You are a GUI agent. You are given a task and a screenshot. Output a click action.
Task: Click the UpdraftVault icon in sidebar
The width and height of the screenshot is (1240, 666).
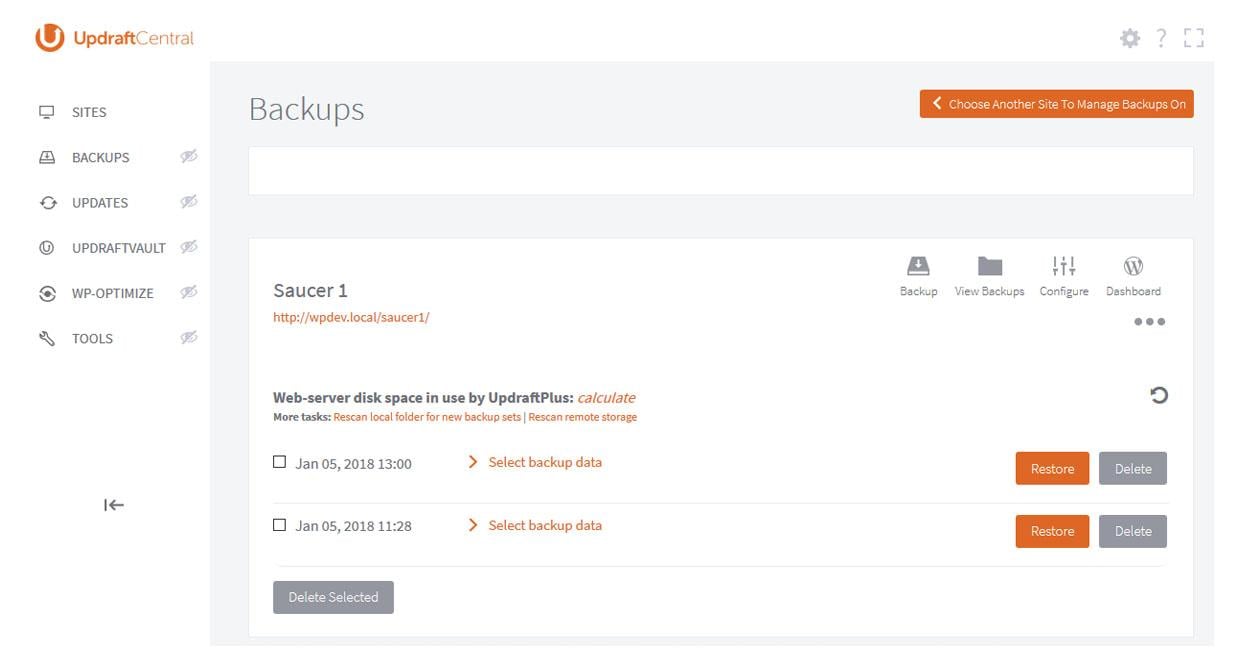pos(47,247)
